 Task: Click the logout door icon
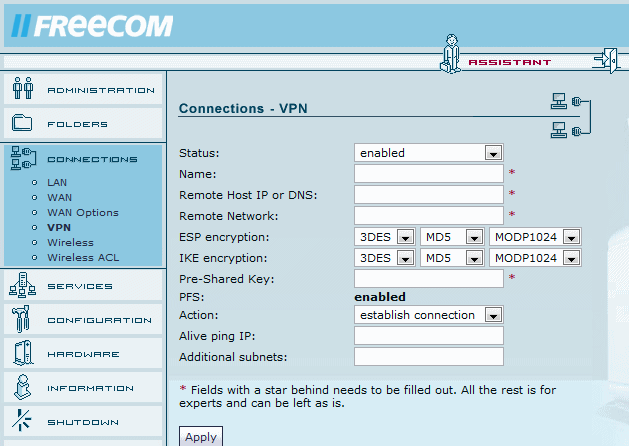(605, 59)
